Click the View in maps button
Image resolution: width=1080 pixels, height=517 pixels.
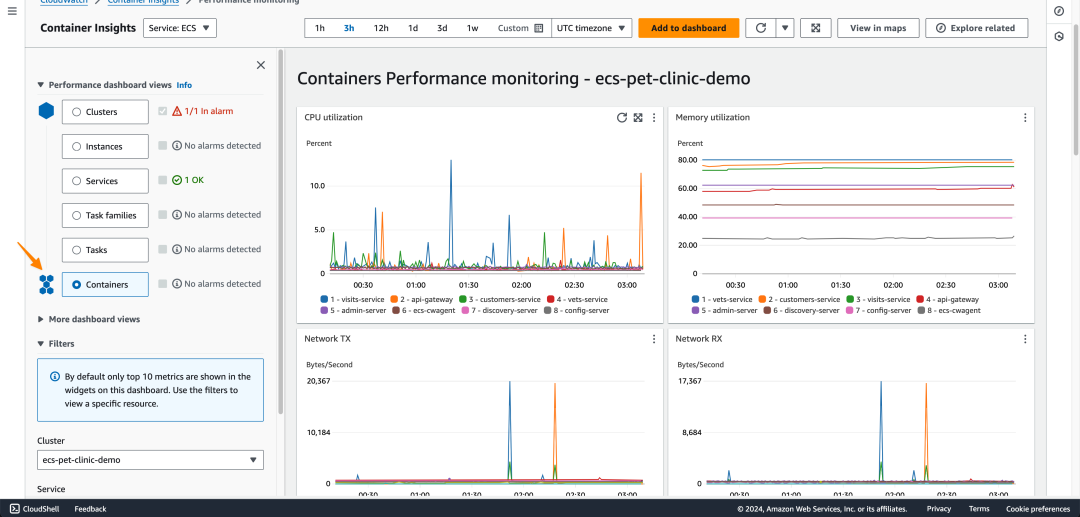pos(878,28)
